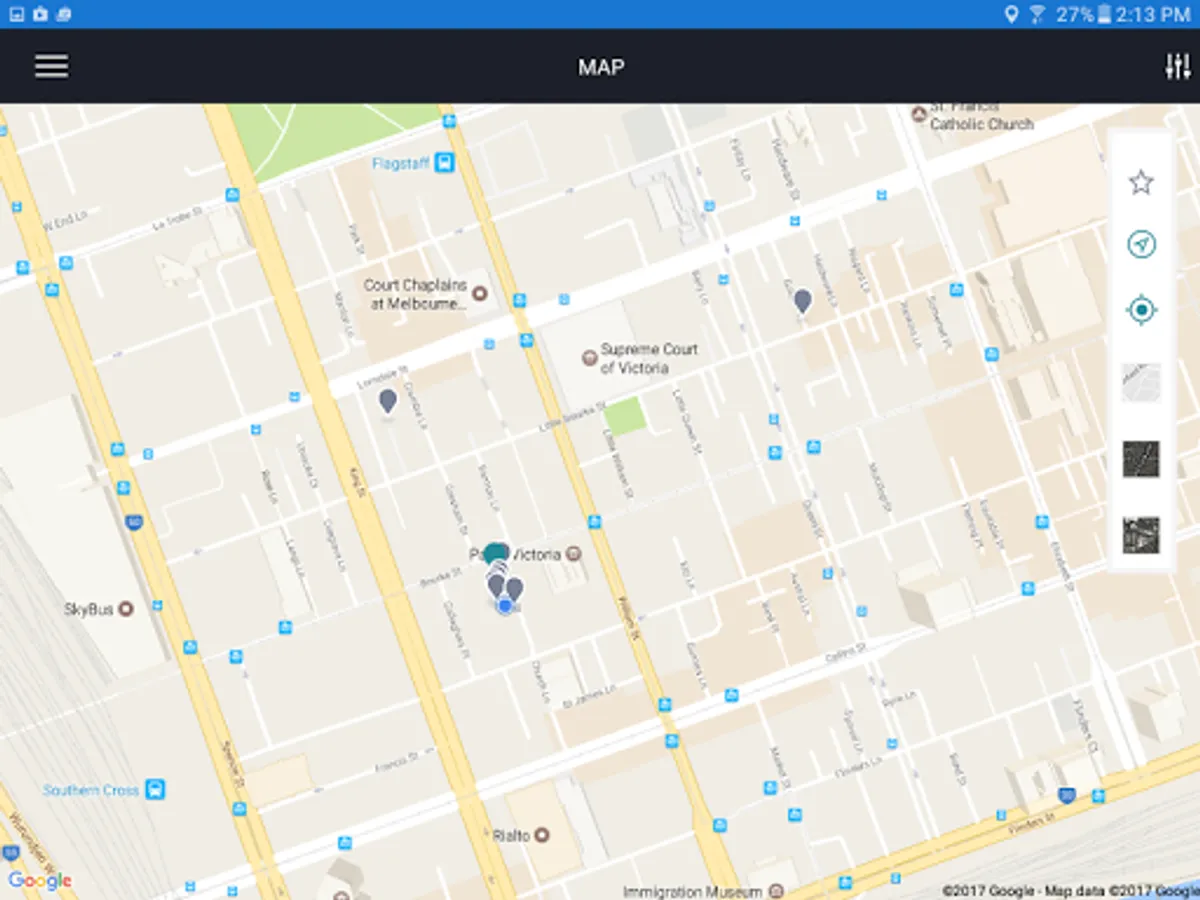Select the satellite map style thumbnail
This screenshot has width=1200, height=900.
point(1141,535)
